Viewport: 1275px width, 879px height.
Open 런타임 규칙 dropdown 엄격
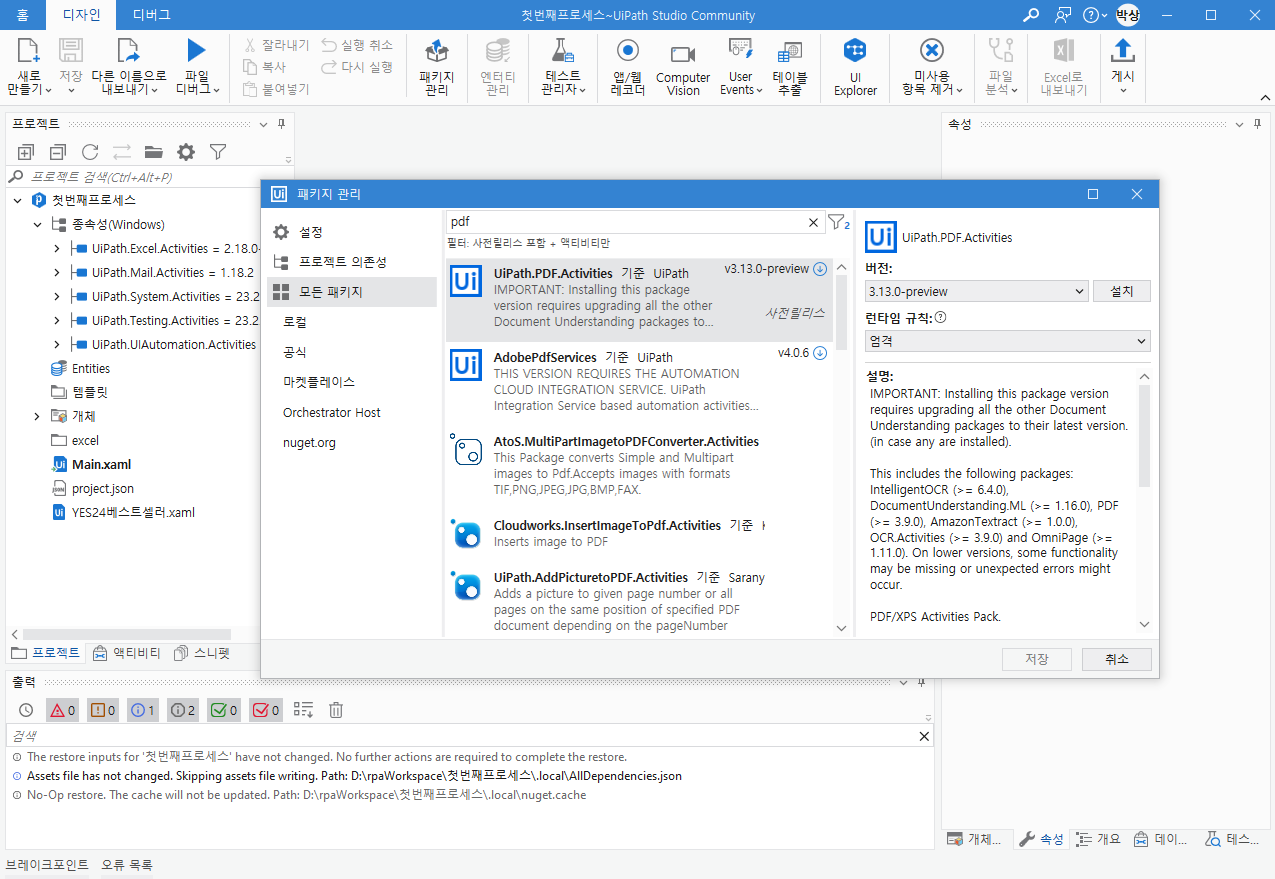pyautogui.click(x=1008, y=341)
